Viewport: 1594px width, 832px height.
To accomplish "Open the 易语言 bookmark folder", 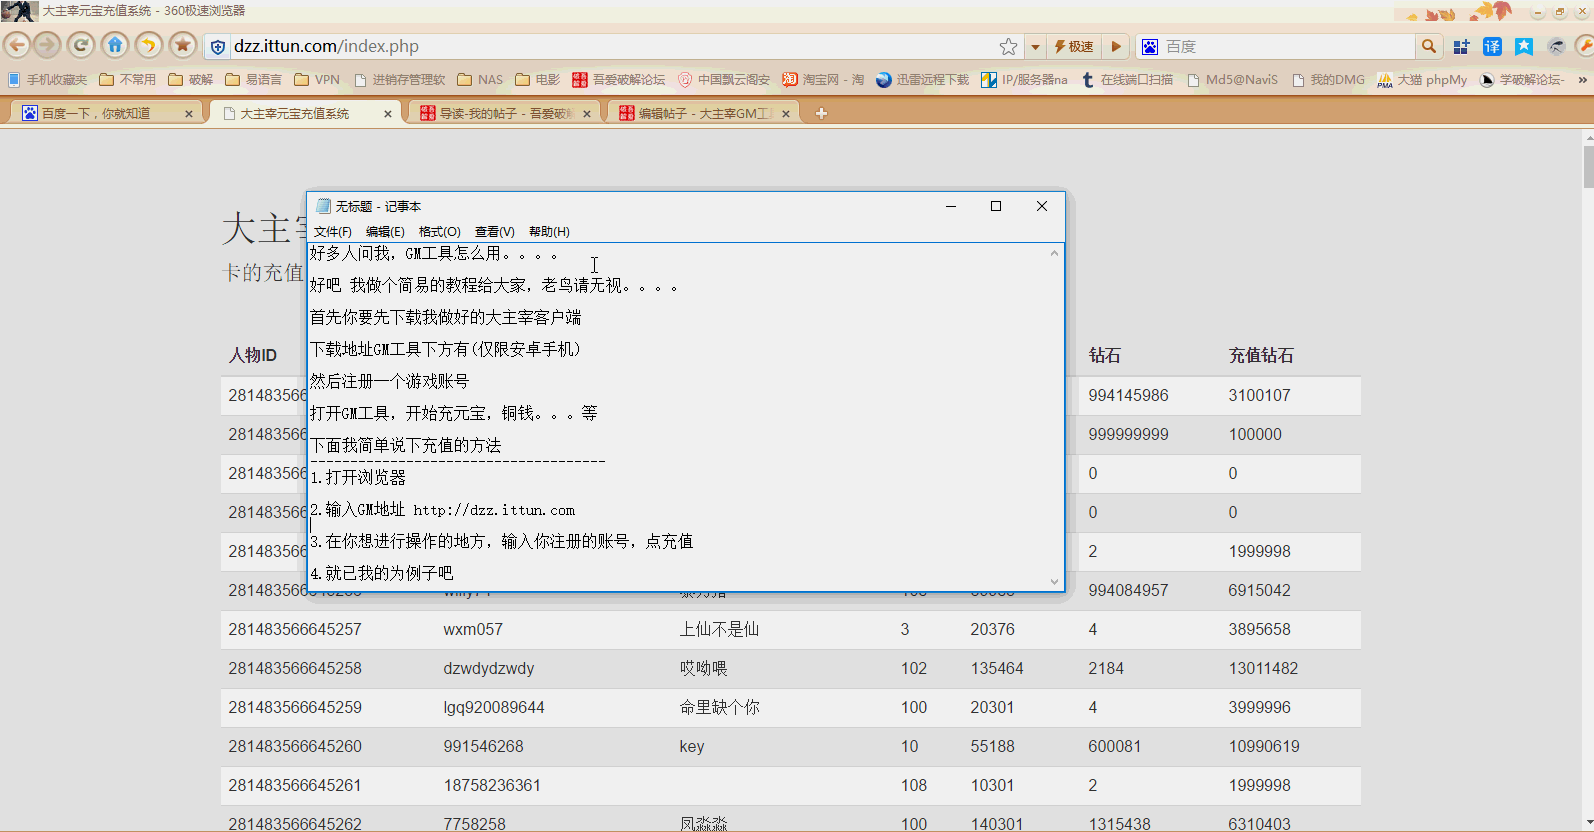I will 253,80.
